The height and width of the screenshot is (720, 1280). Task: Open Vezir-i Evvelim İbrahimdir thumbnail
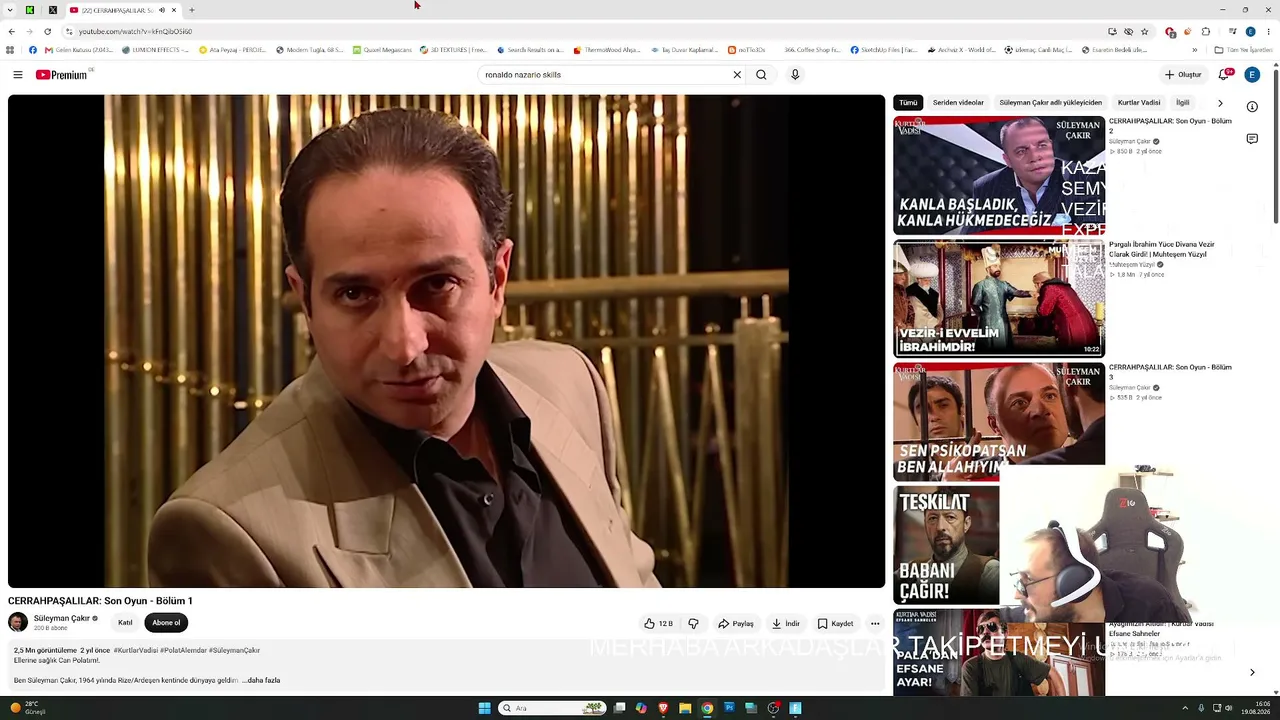point(999,299)
